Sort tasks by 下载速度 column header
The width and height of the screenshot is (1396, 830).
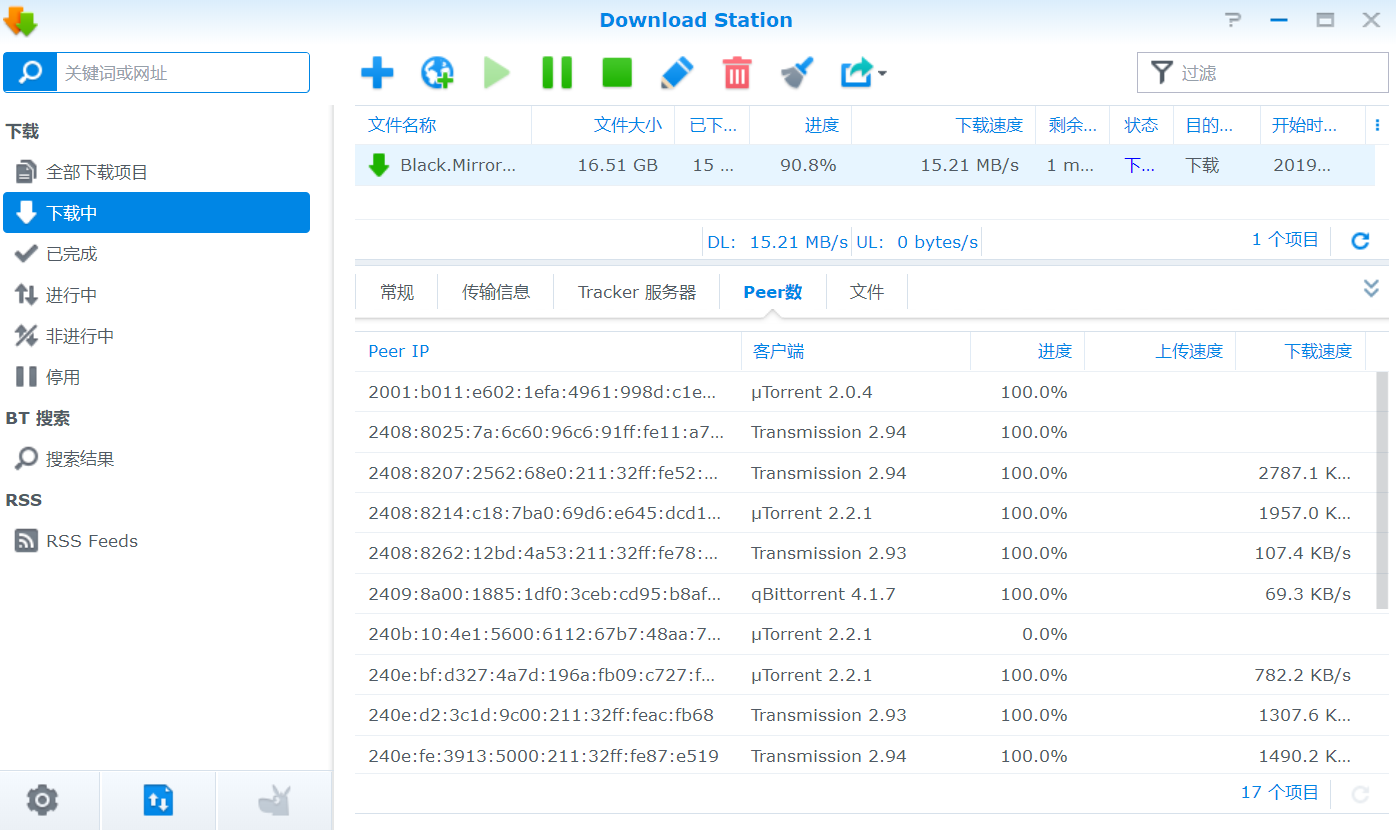(x=943, y=125)
